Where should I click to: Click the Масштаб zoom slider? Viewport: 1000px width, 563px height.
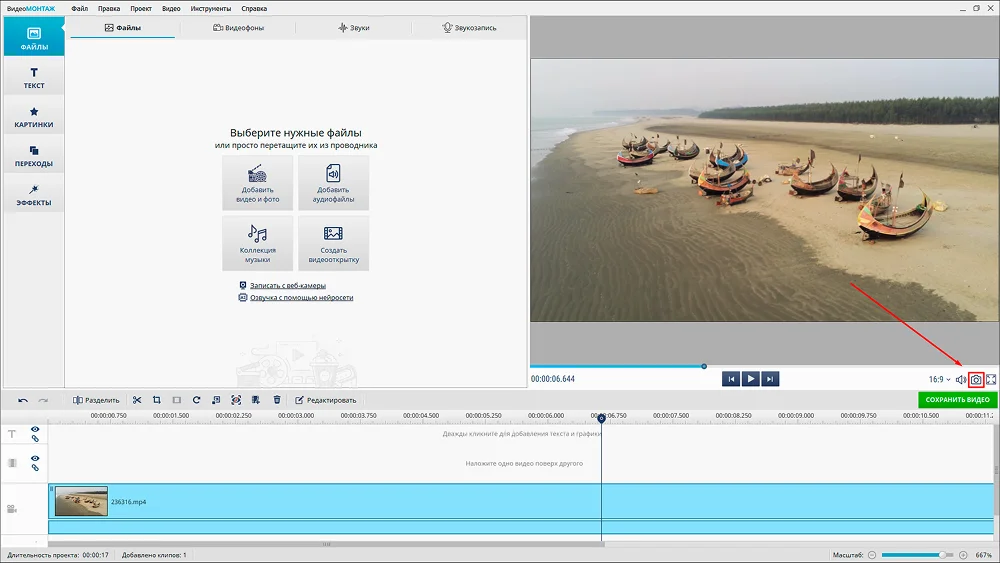click(918, 555)
